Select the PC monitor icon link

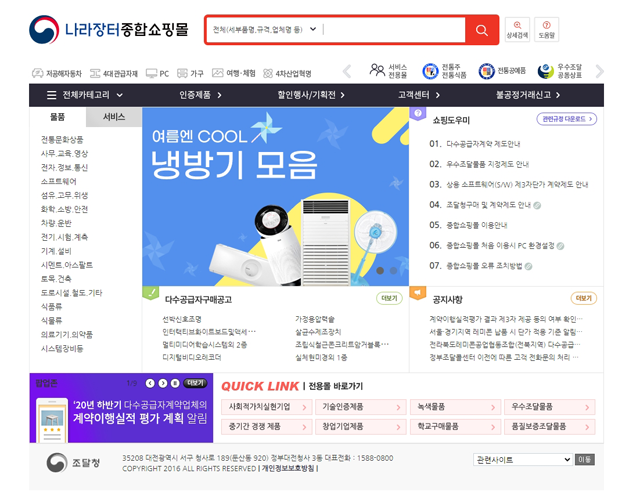tap(158, 73)
